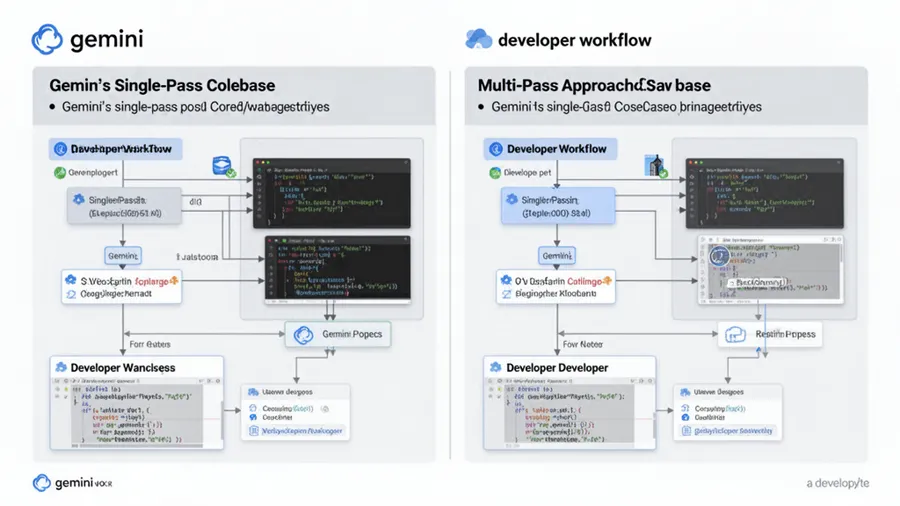
Task: Click the 'Gemini Popecs' box
Action: [x=338, y=334]
